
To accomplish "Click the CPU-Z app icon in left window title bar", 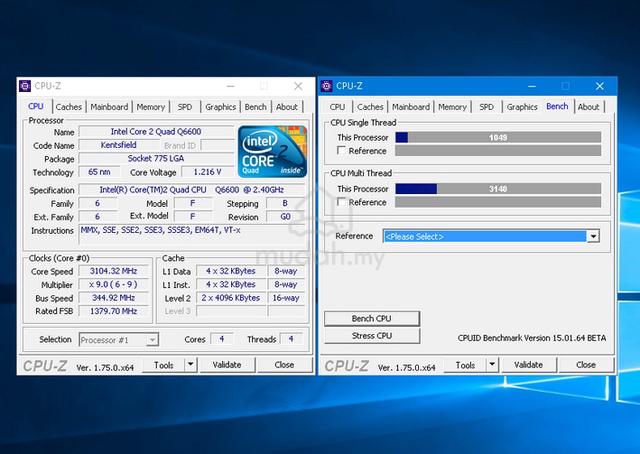I will 25,86.
